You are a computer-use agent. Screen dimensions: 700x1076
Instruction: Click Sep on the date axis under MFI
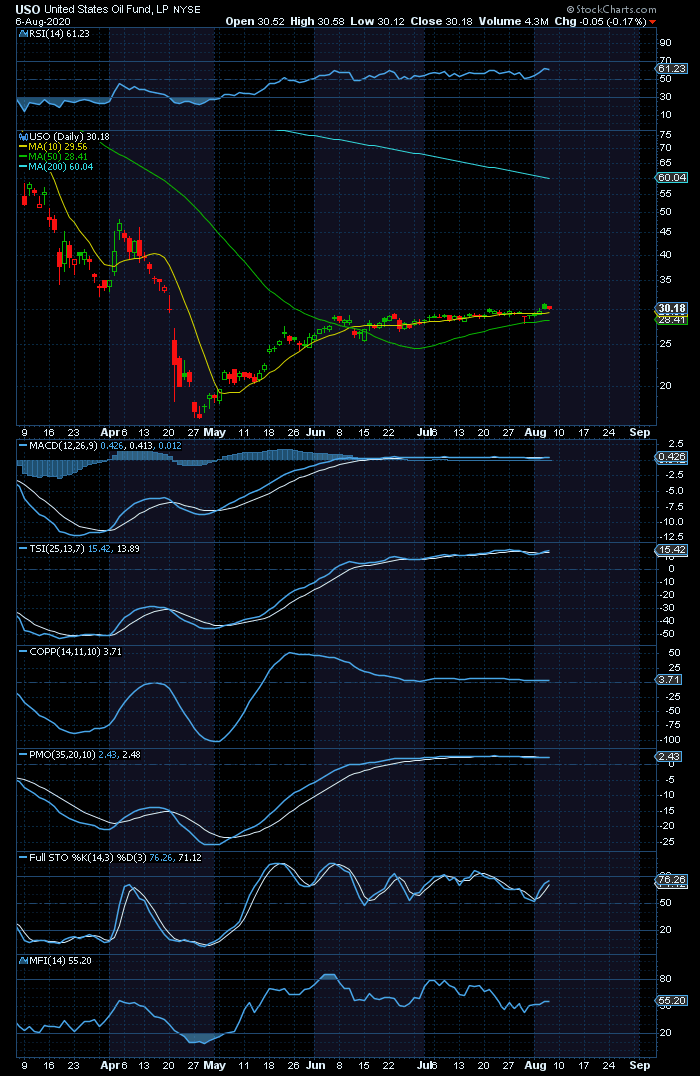(640, 1066)
